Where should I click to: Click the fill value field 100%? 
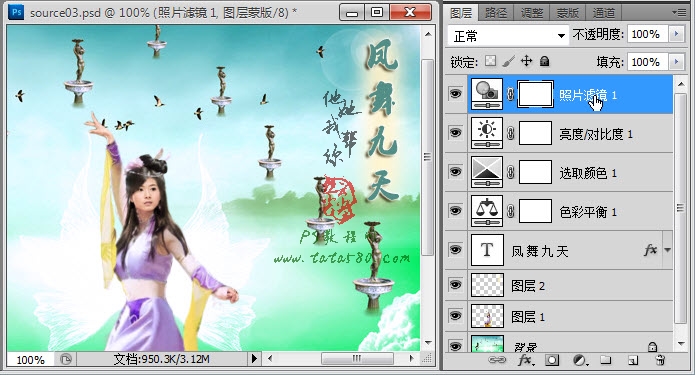click(647, 62)
